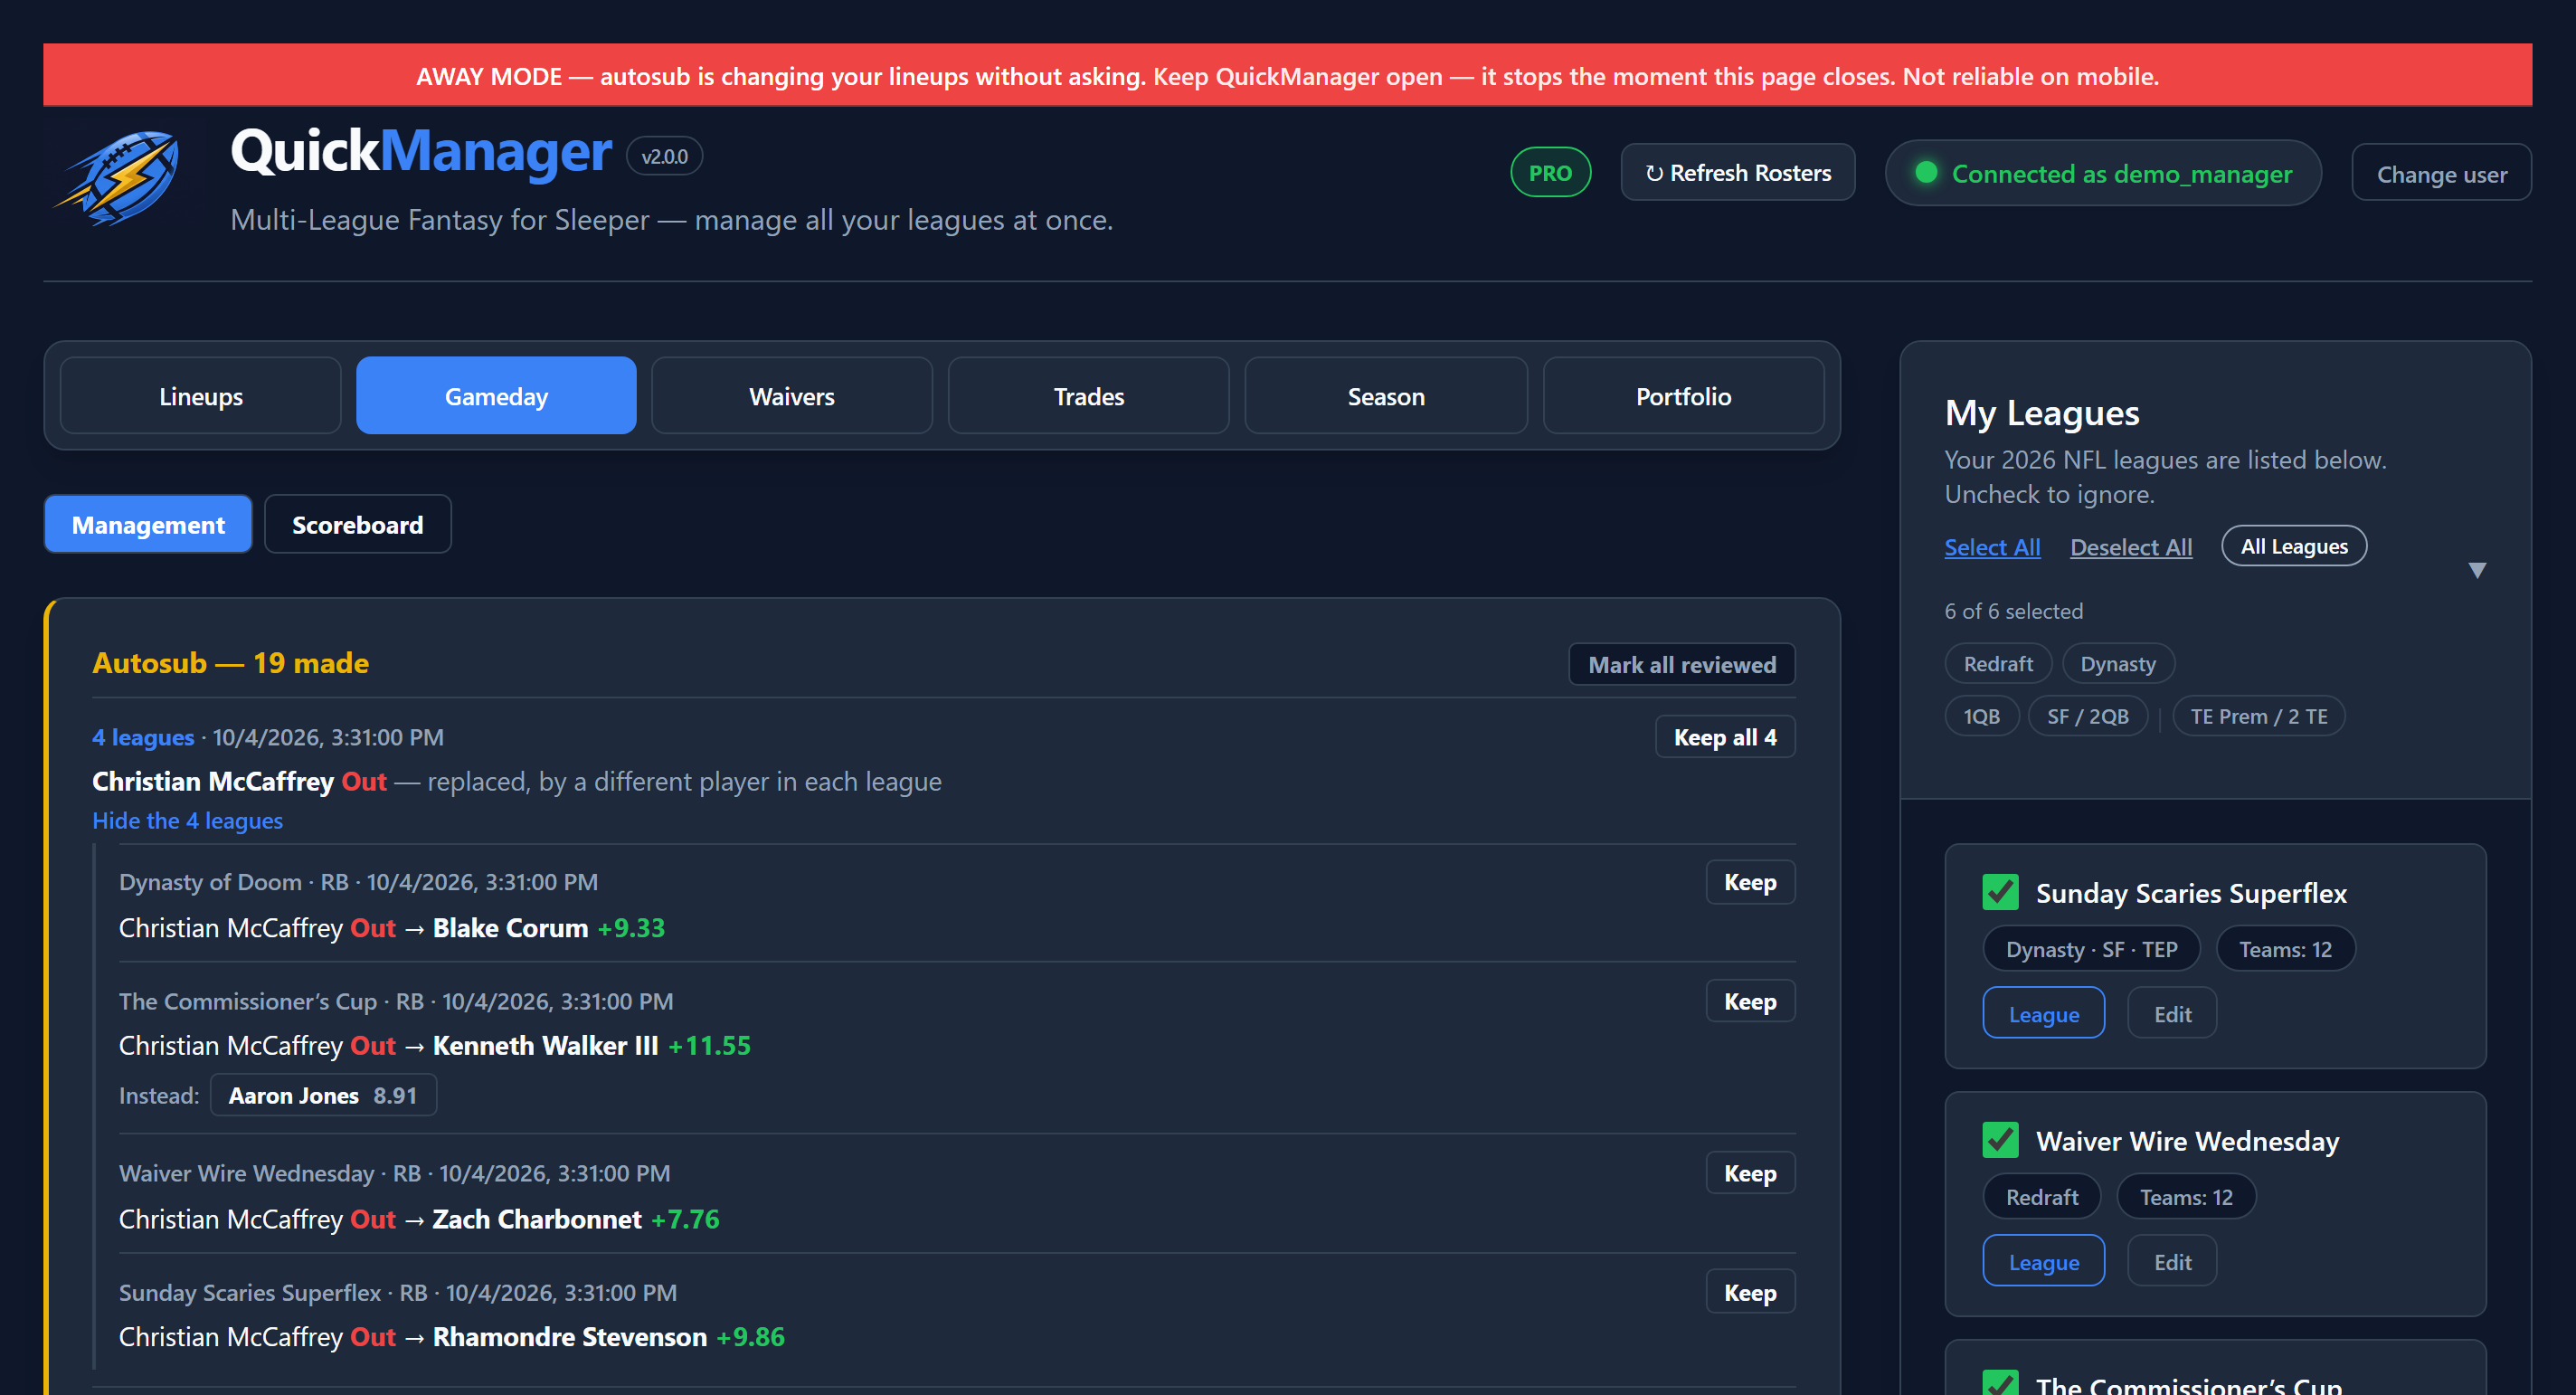Screen dimensions: 2576x1395
Task: Uncheck the Sunday Scaries Superflex league checkbox
Action: tap(2000, 892)
